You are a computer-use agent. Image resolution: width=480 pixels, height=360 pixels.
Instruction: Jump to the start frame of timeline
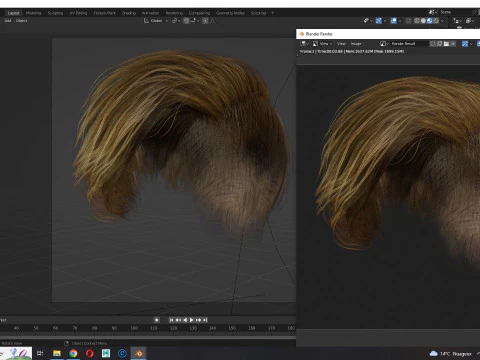(171, 320)
